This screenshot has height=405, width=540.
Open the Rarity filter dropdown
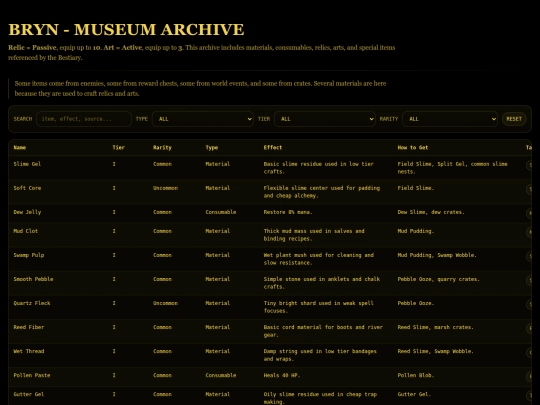(x=450, y=119)
